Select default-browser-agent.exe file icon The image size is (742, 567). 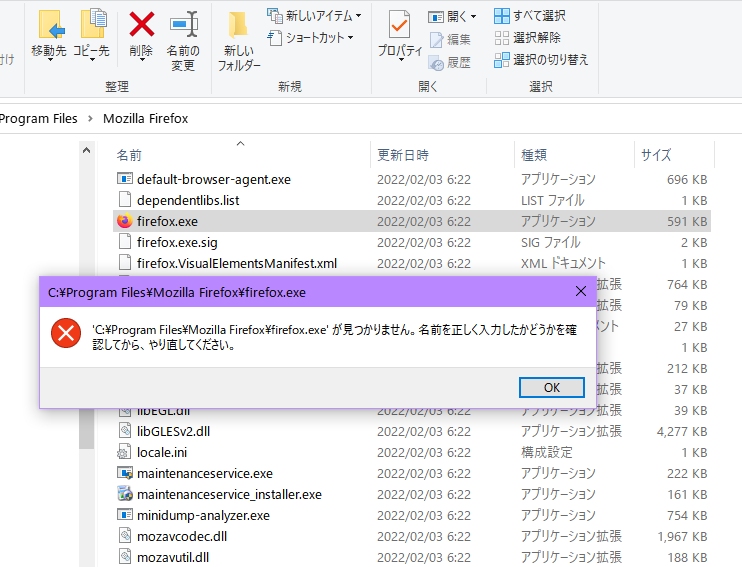click(124, 178)
